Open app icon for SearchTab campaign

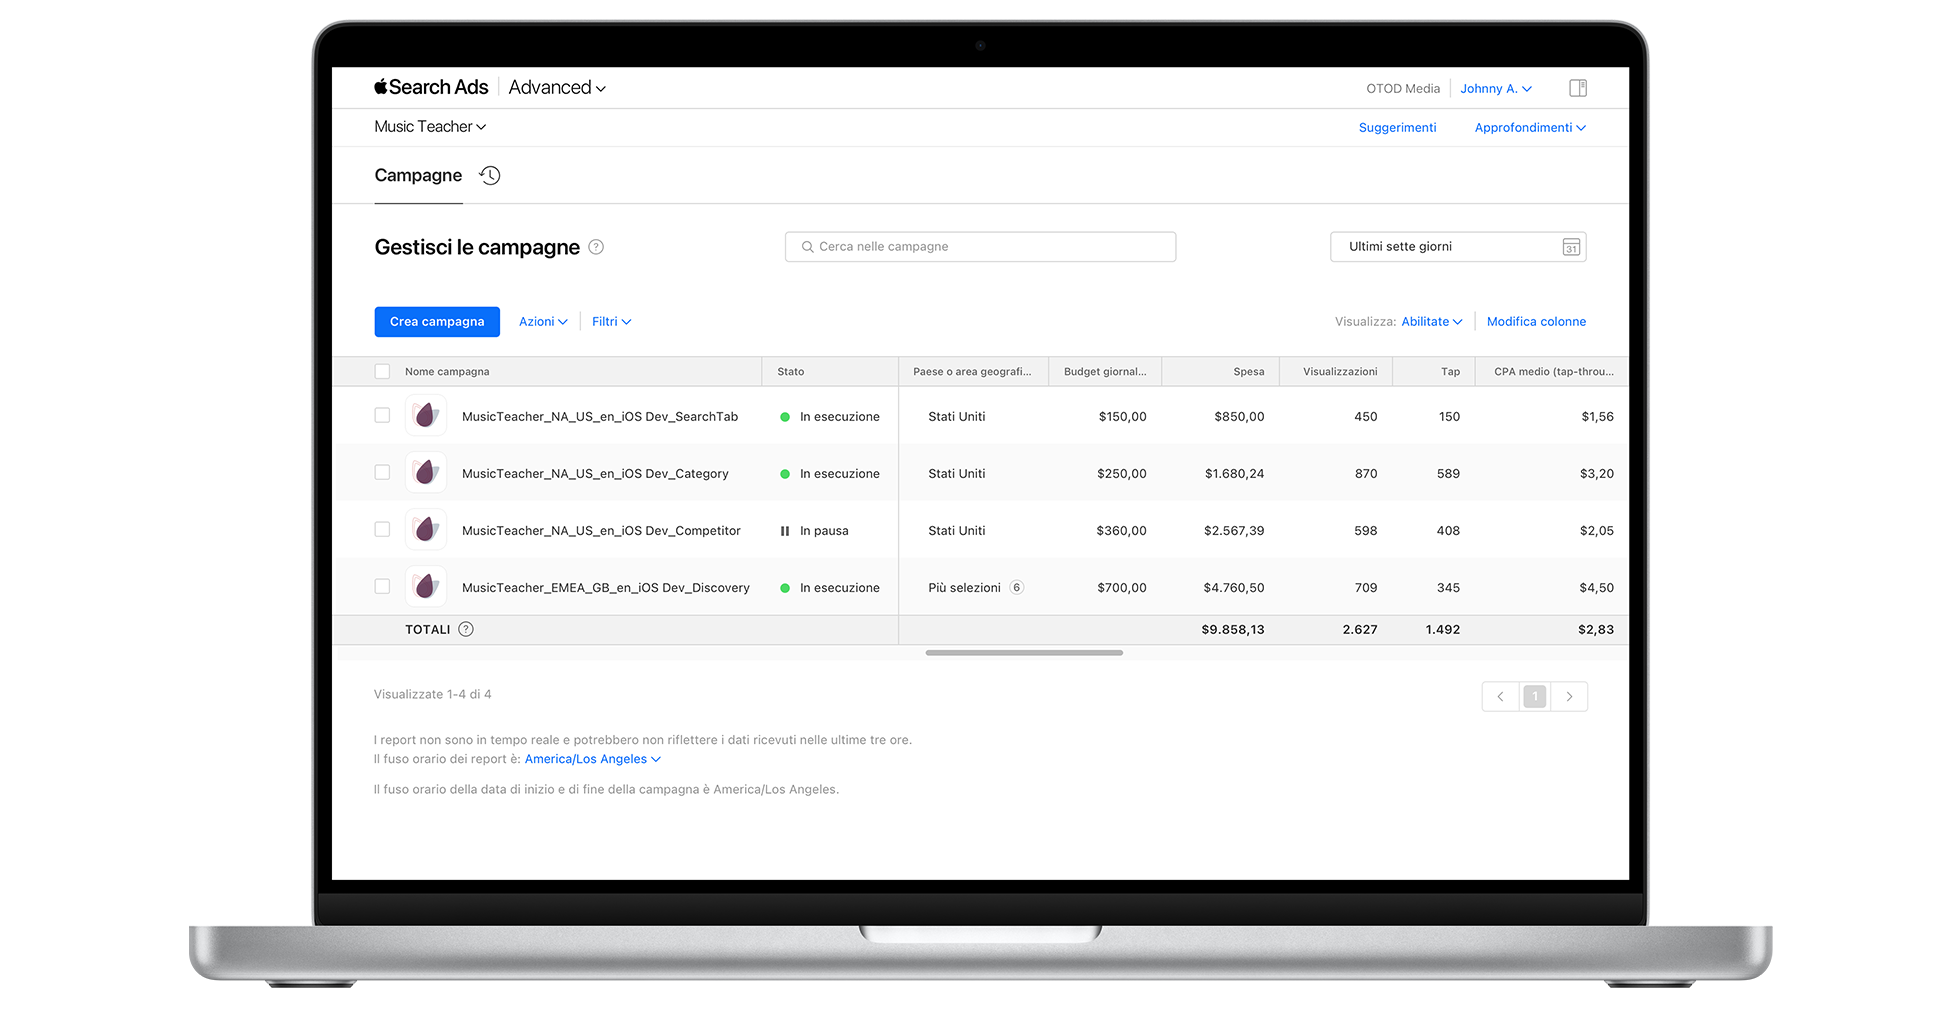(x=426, y=415)
